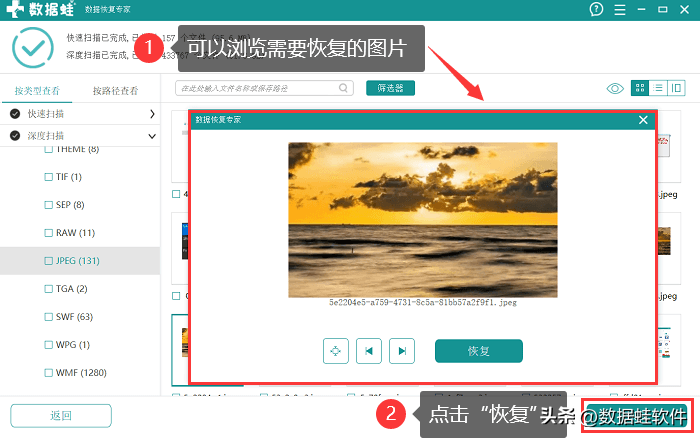Check the WPG (1) checkbox
This screenshot has width=700, height=438.
[49, 345]
